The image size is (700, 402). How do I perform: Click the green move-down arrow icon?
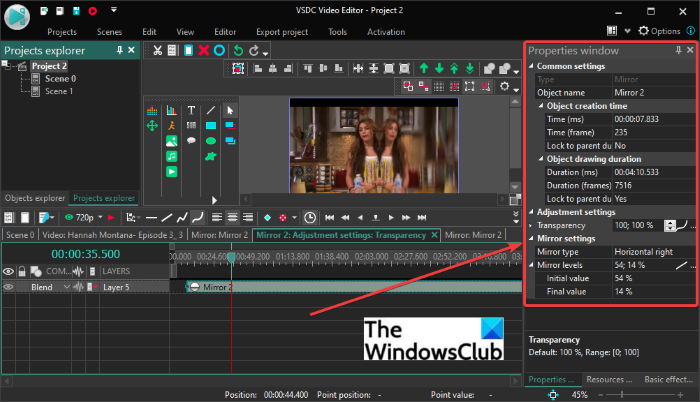[439, 68]
